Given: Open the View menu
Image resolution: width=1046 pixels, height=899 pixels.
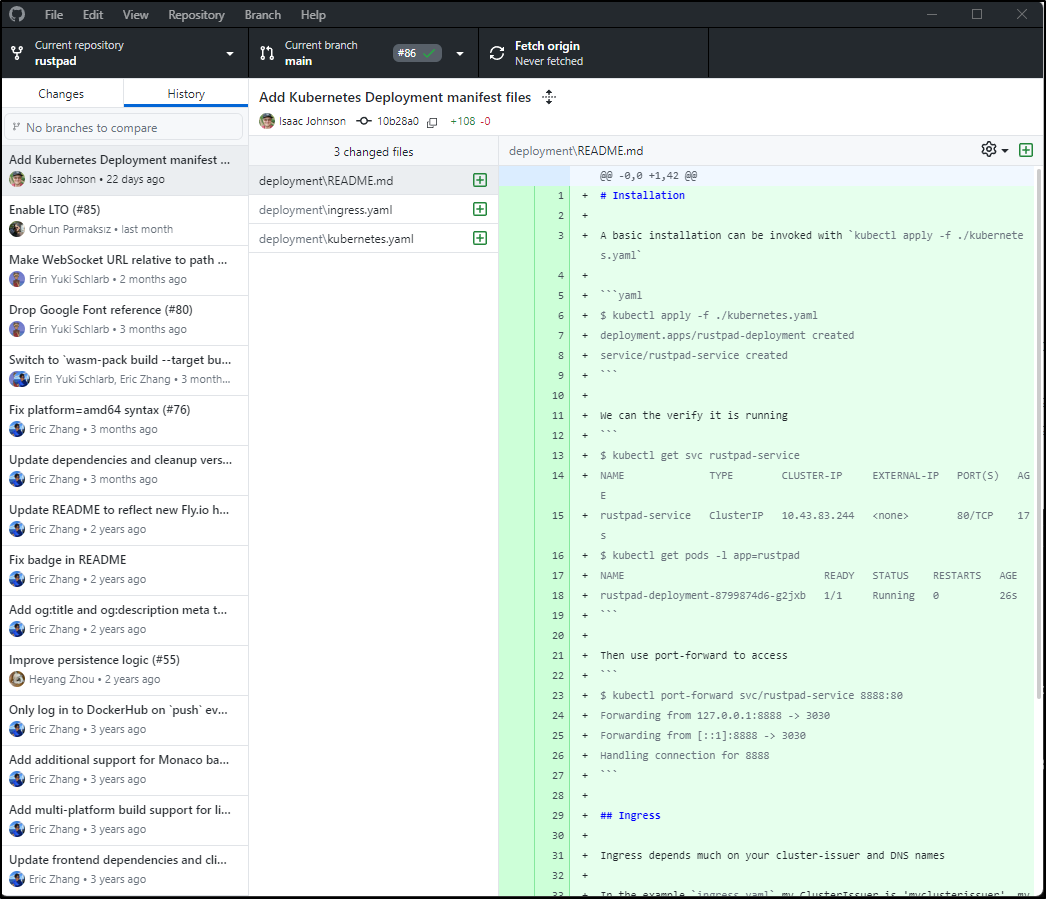Looking at the screenshot, I should point(135,15).
